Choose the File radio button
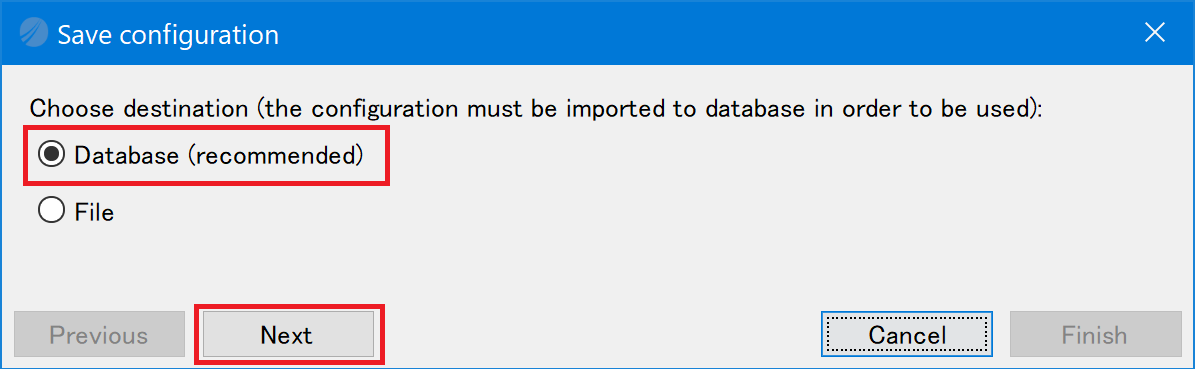Image resolution: width=1195 pixels, height=369 pixels. pyautogui.click(x=51, y=211)
